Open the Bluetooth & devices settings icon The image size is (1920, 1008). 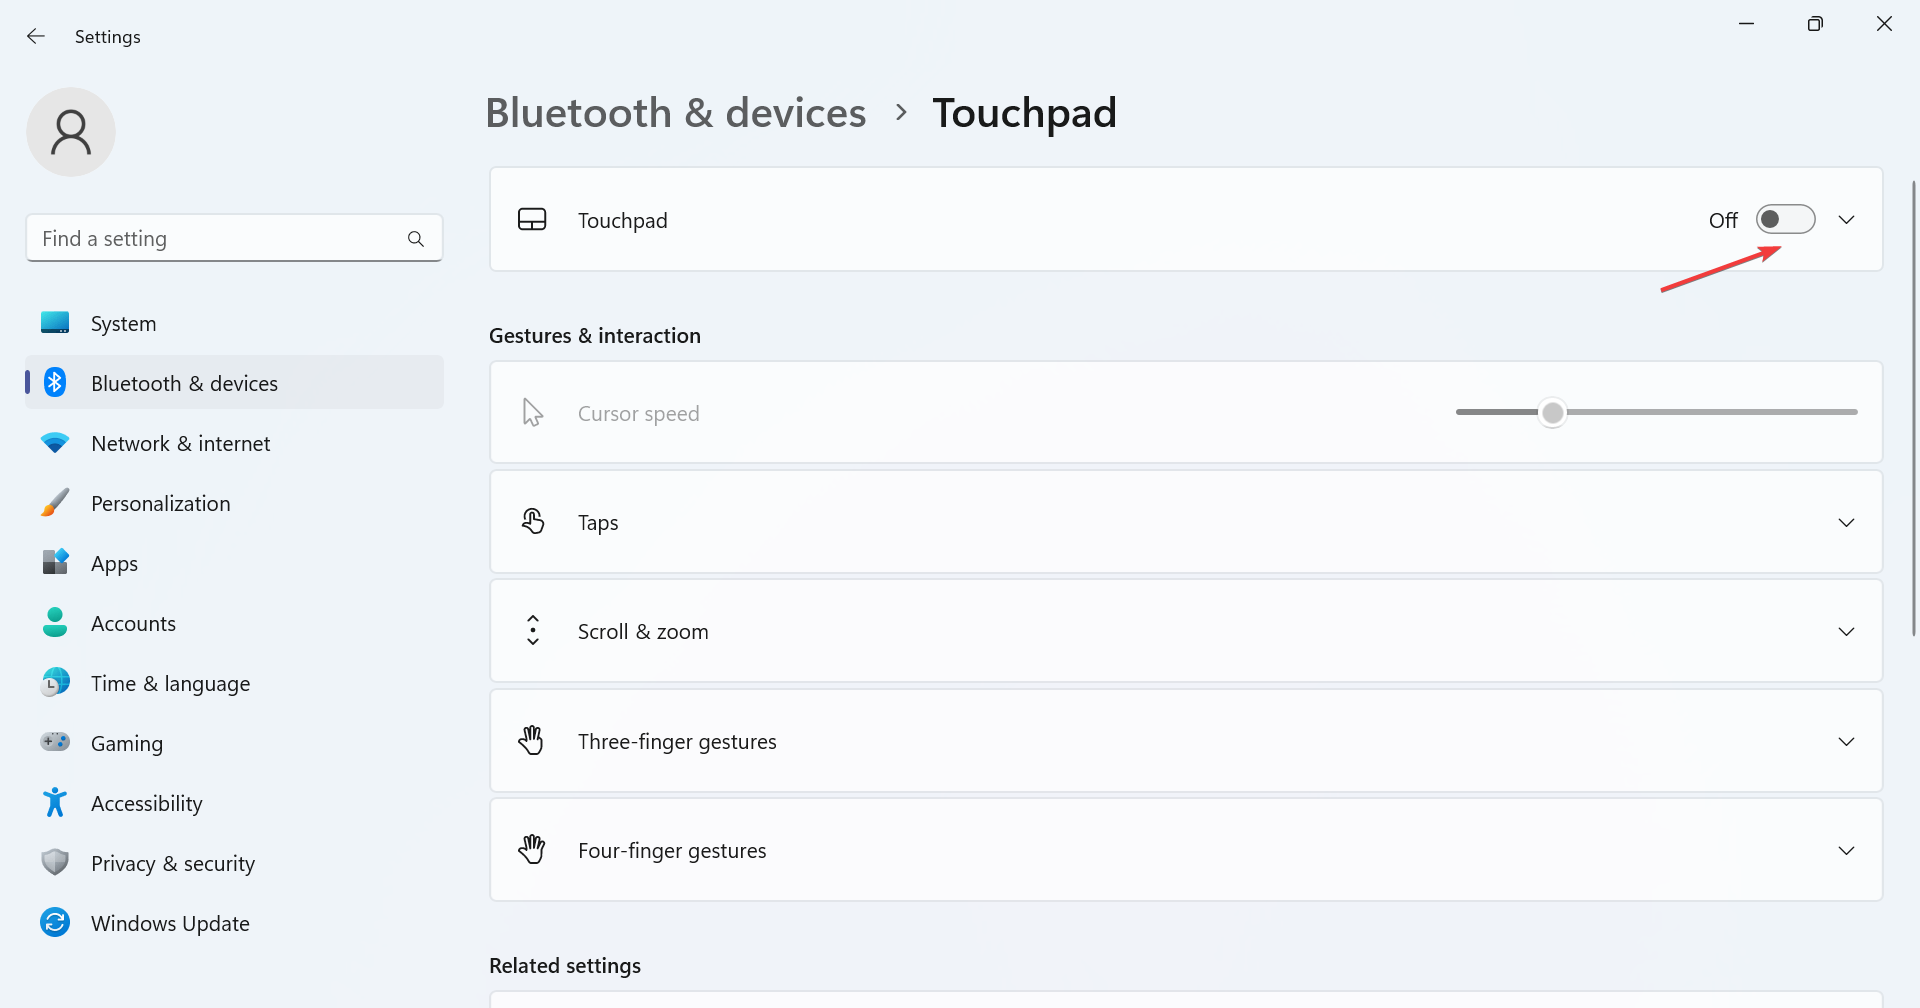pos(55,382)
